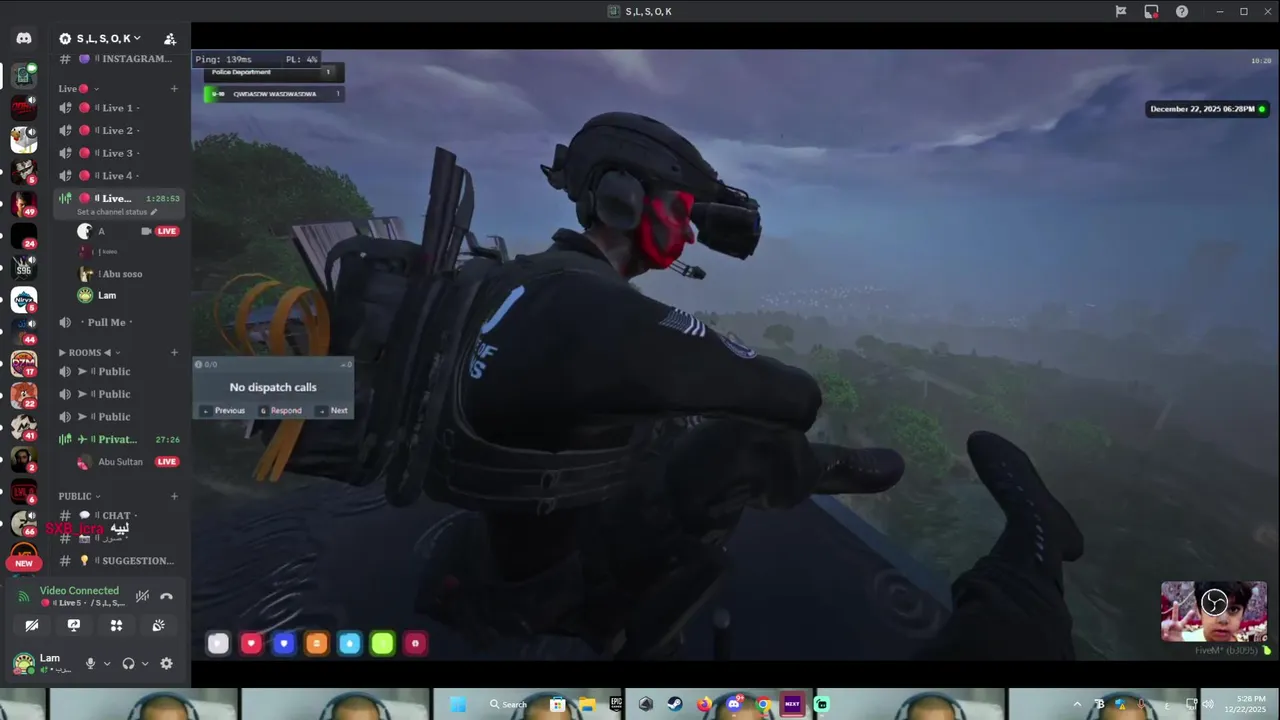Create channel plus in ROOMS category

click(x=174, y=352)
